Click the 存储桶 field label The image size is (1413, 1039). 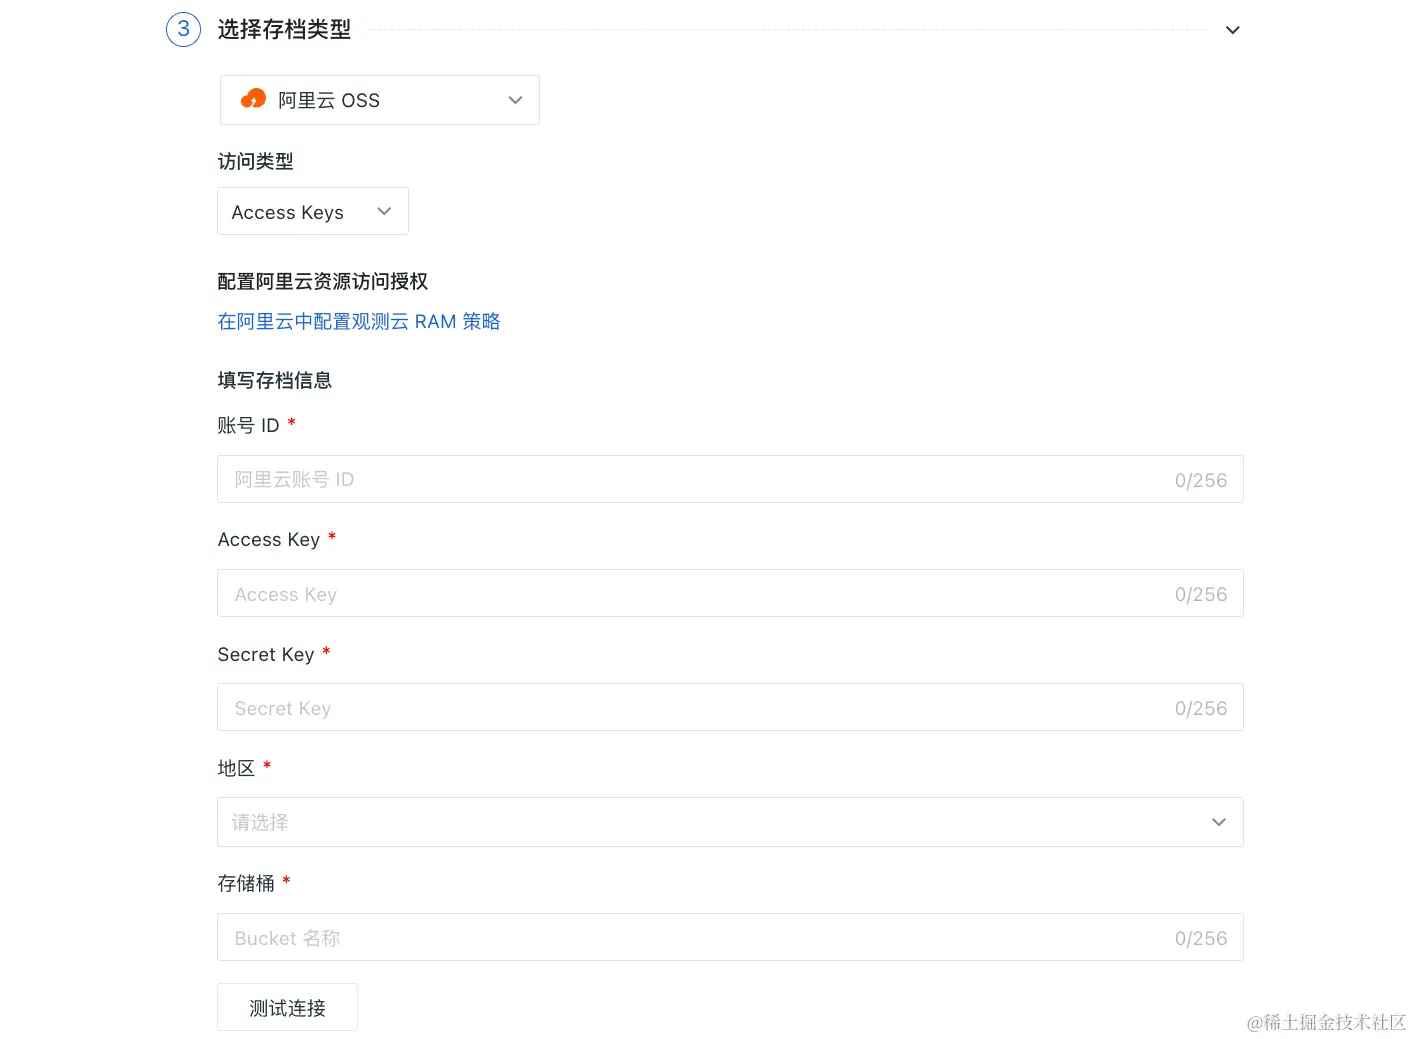(245, 883)
